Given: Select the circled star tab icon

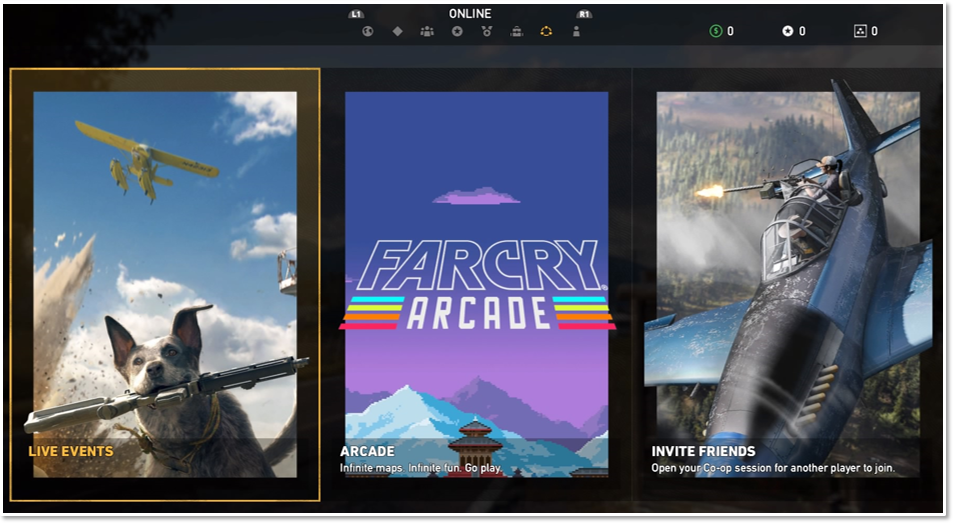Looking at the screenshot, I should tap(457, 31).
